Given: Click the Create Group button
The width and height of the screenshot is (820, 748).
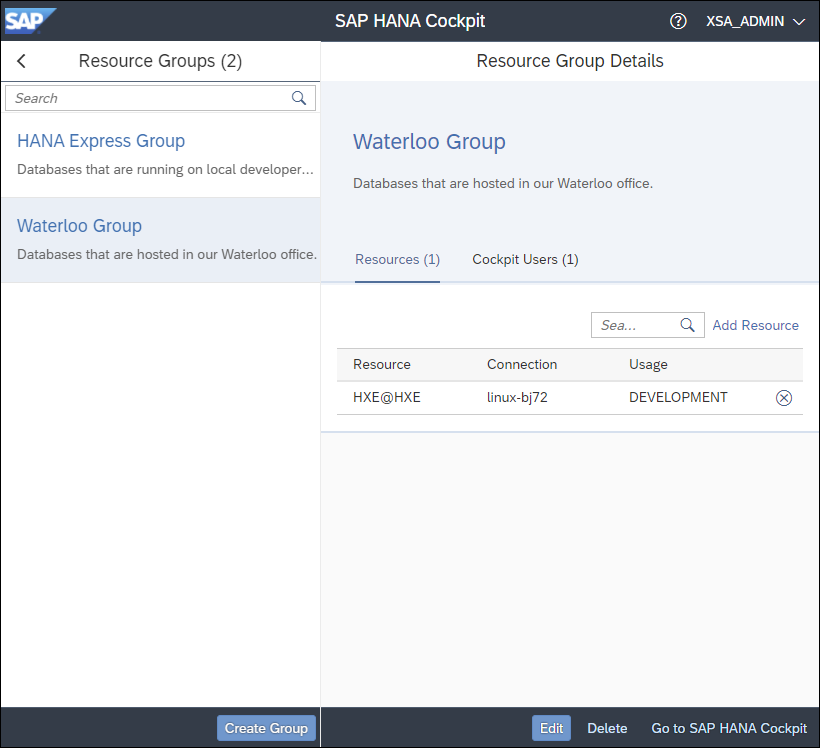Looking at the screenshot, I should click(266, 728).
